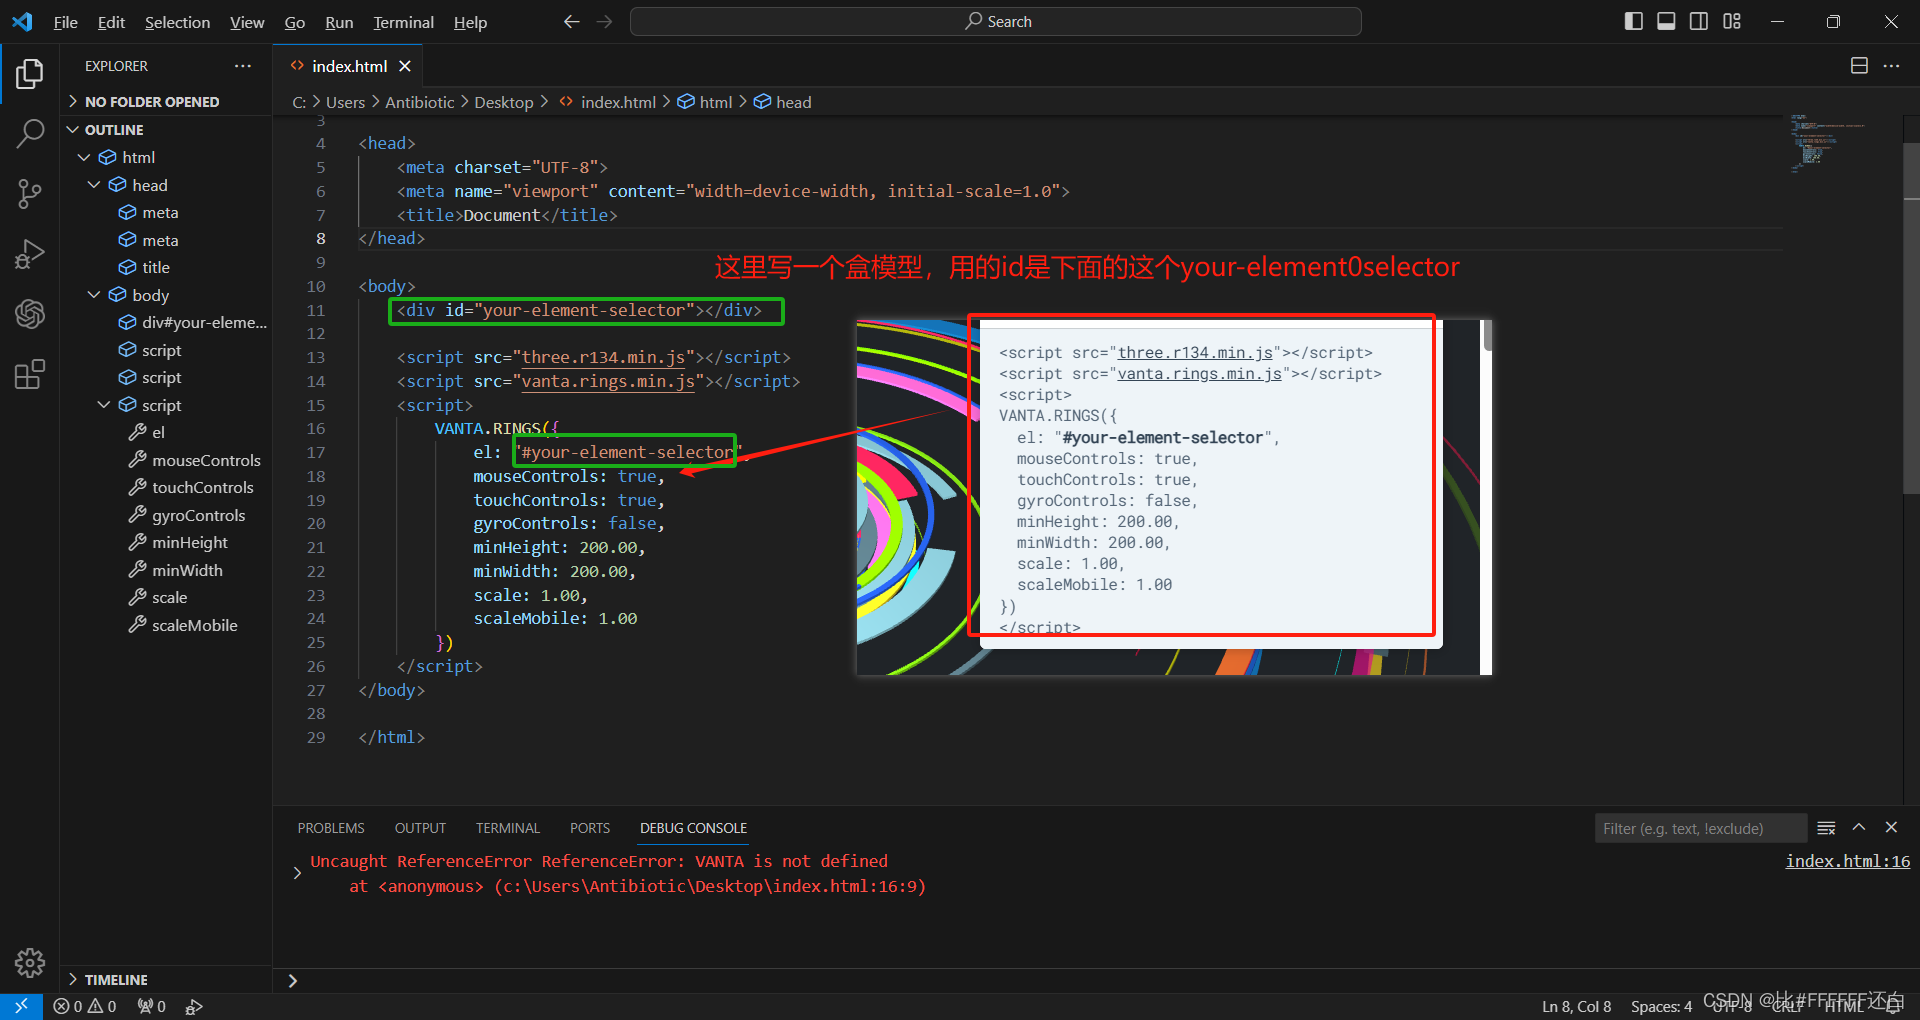Screen dimensions: 1920x1020
Task: Open Explorer Views and More Actions ellipsis
Action: (x=243, y=65)
